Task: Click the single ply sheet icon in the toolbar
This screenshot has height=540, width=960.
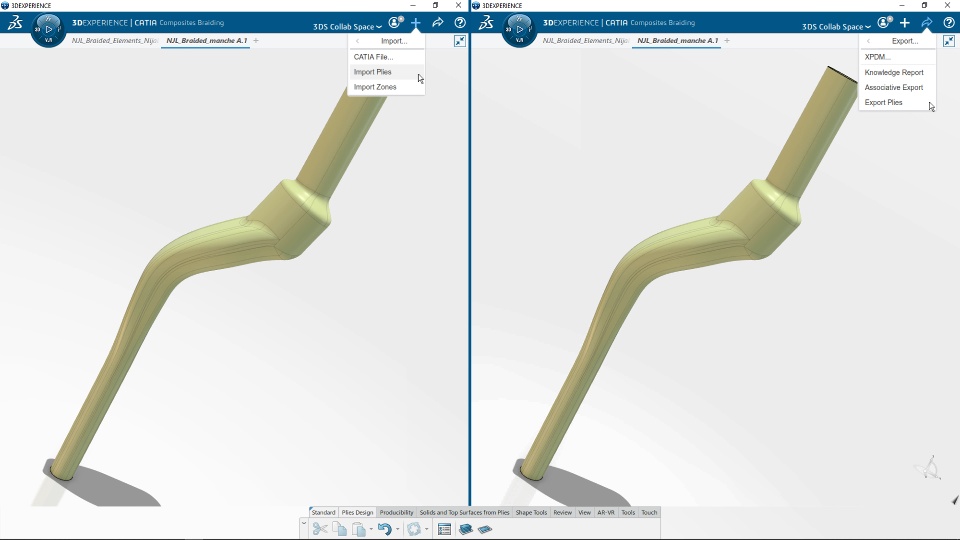Action: [x=485, y=529]
